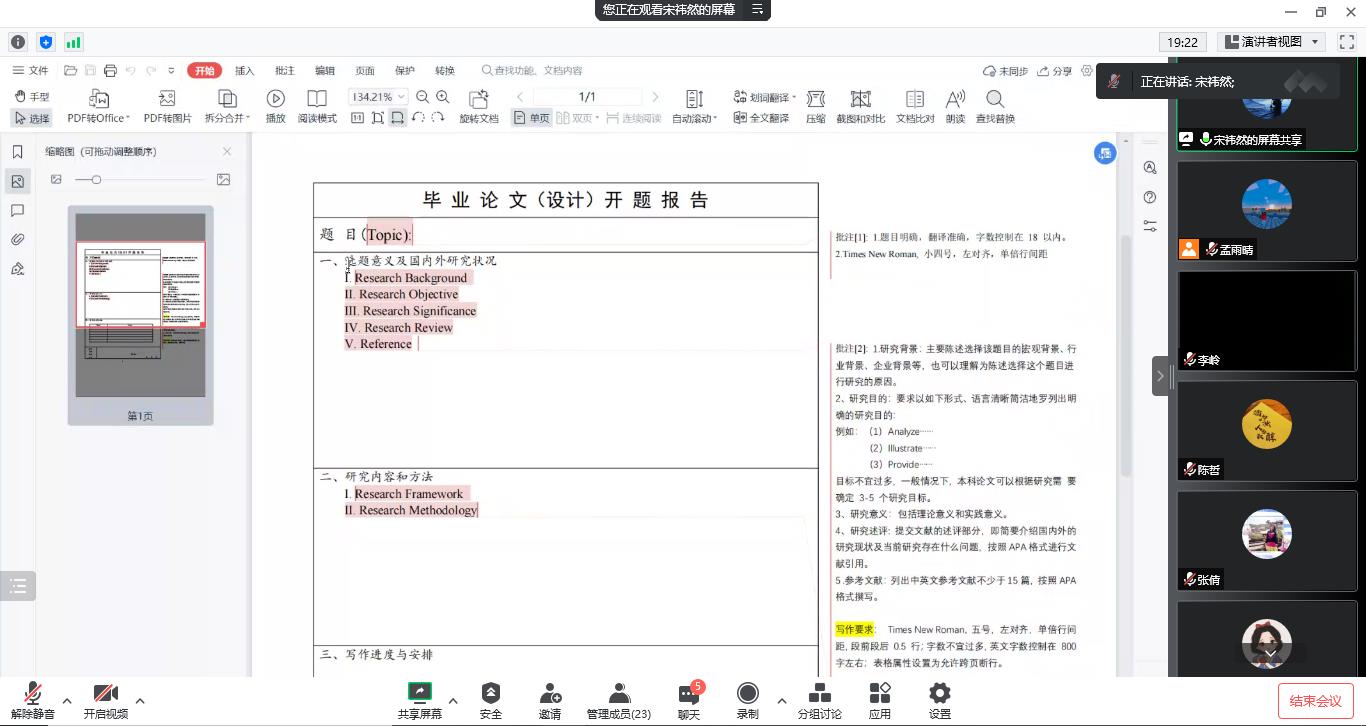The image size is (1366, 726).
Task: Switch to the 页面 tab
Action: click(x=365, y=71)
